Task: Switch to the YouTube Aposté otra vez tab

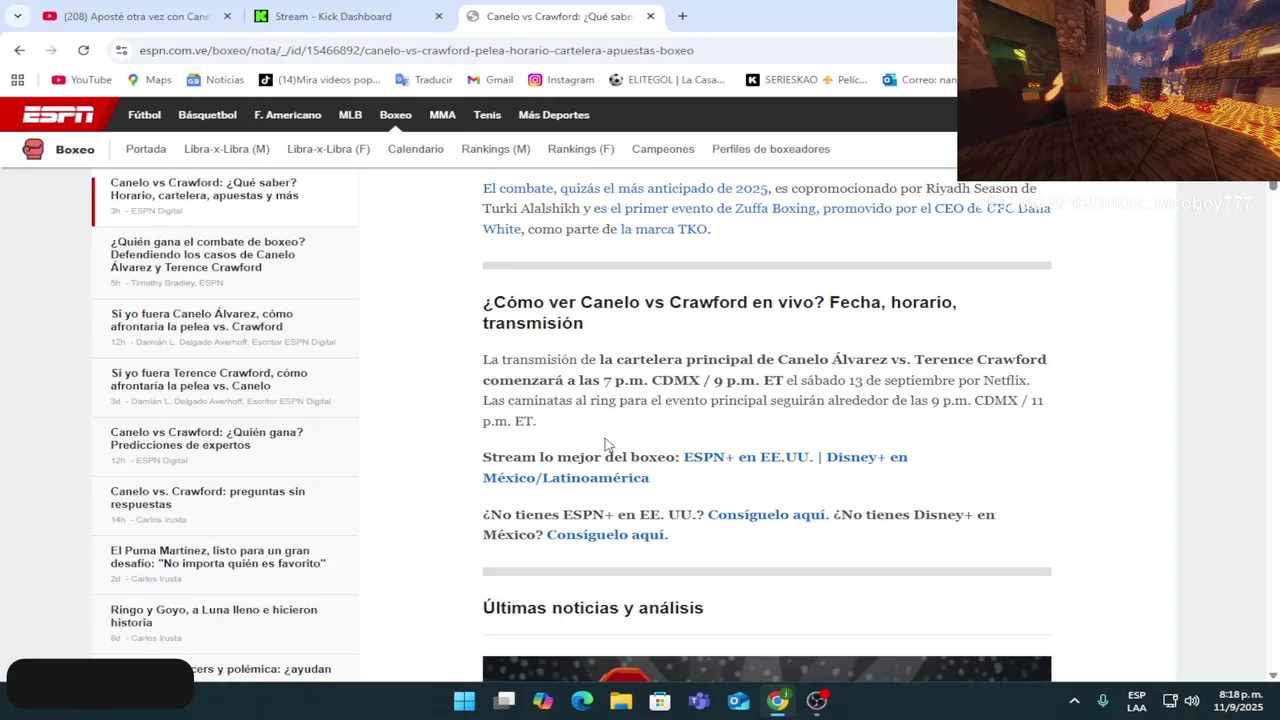Action: (135, 16)
